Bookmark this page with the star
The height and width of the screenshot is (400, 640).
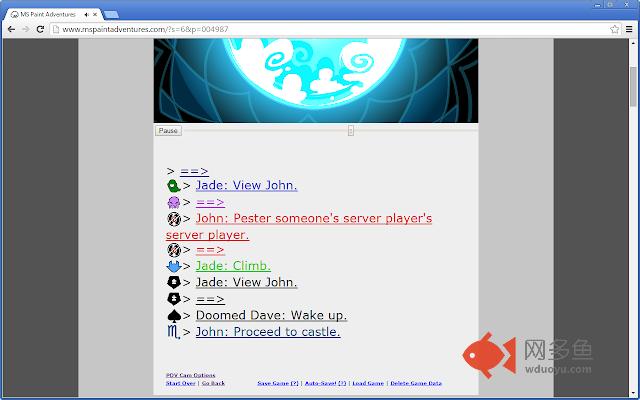click(x=614, y=29)
